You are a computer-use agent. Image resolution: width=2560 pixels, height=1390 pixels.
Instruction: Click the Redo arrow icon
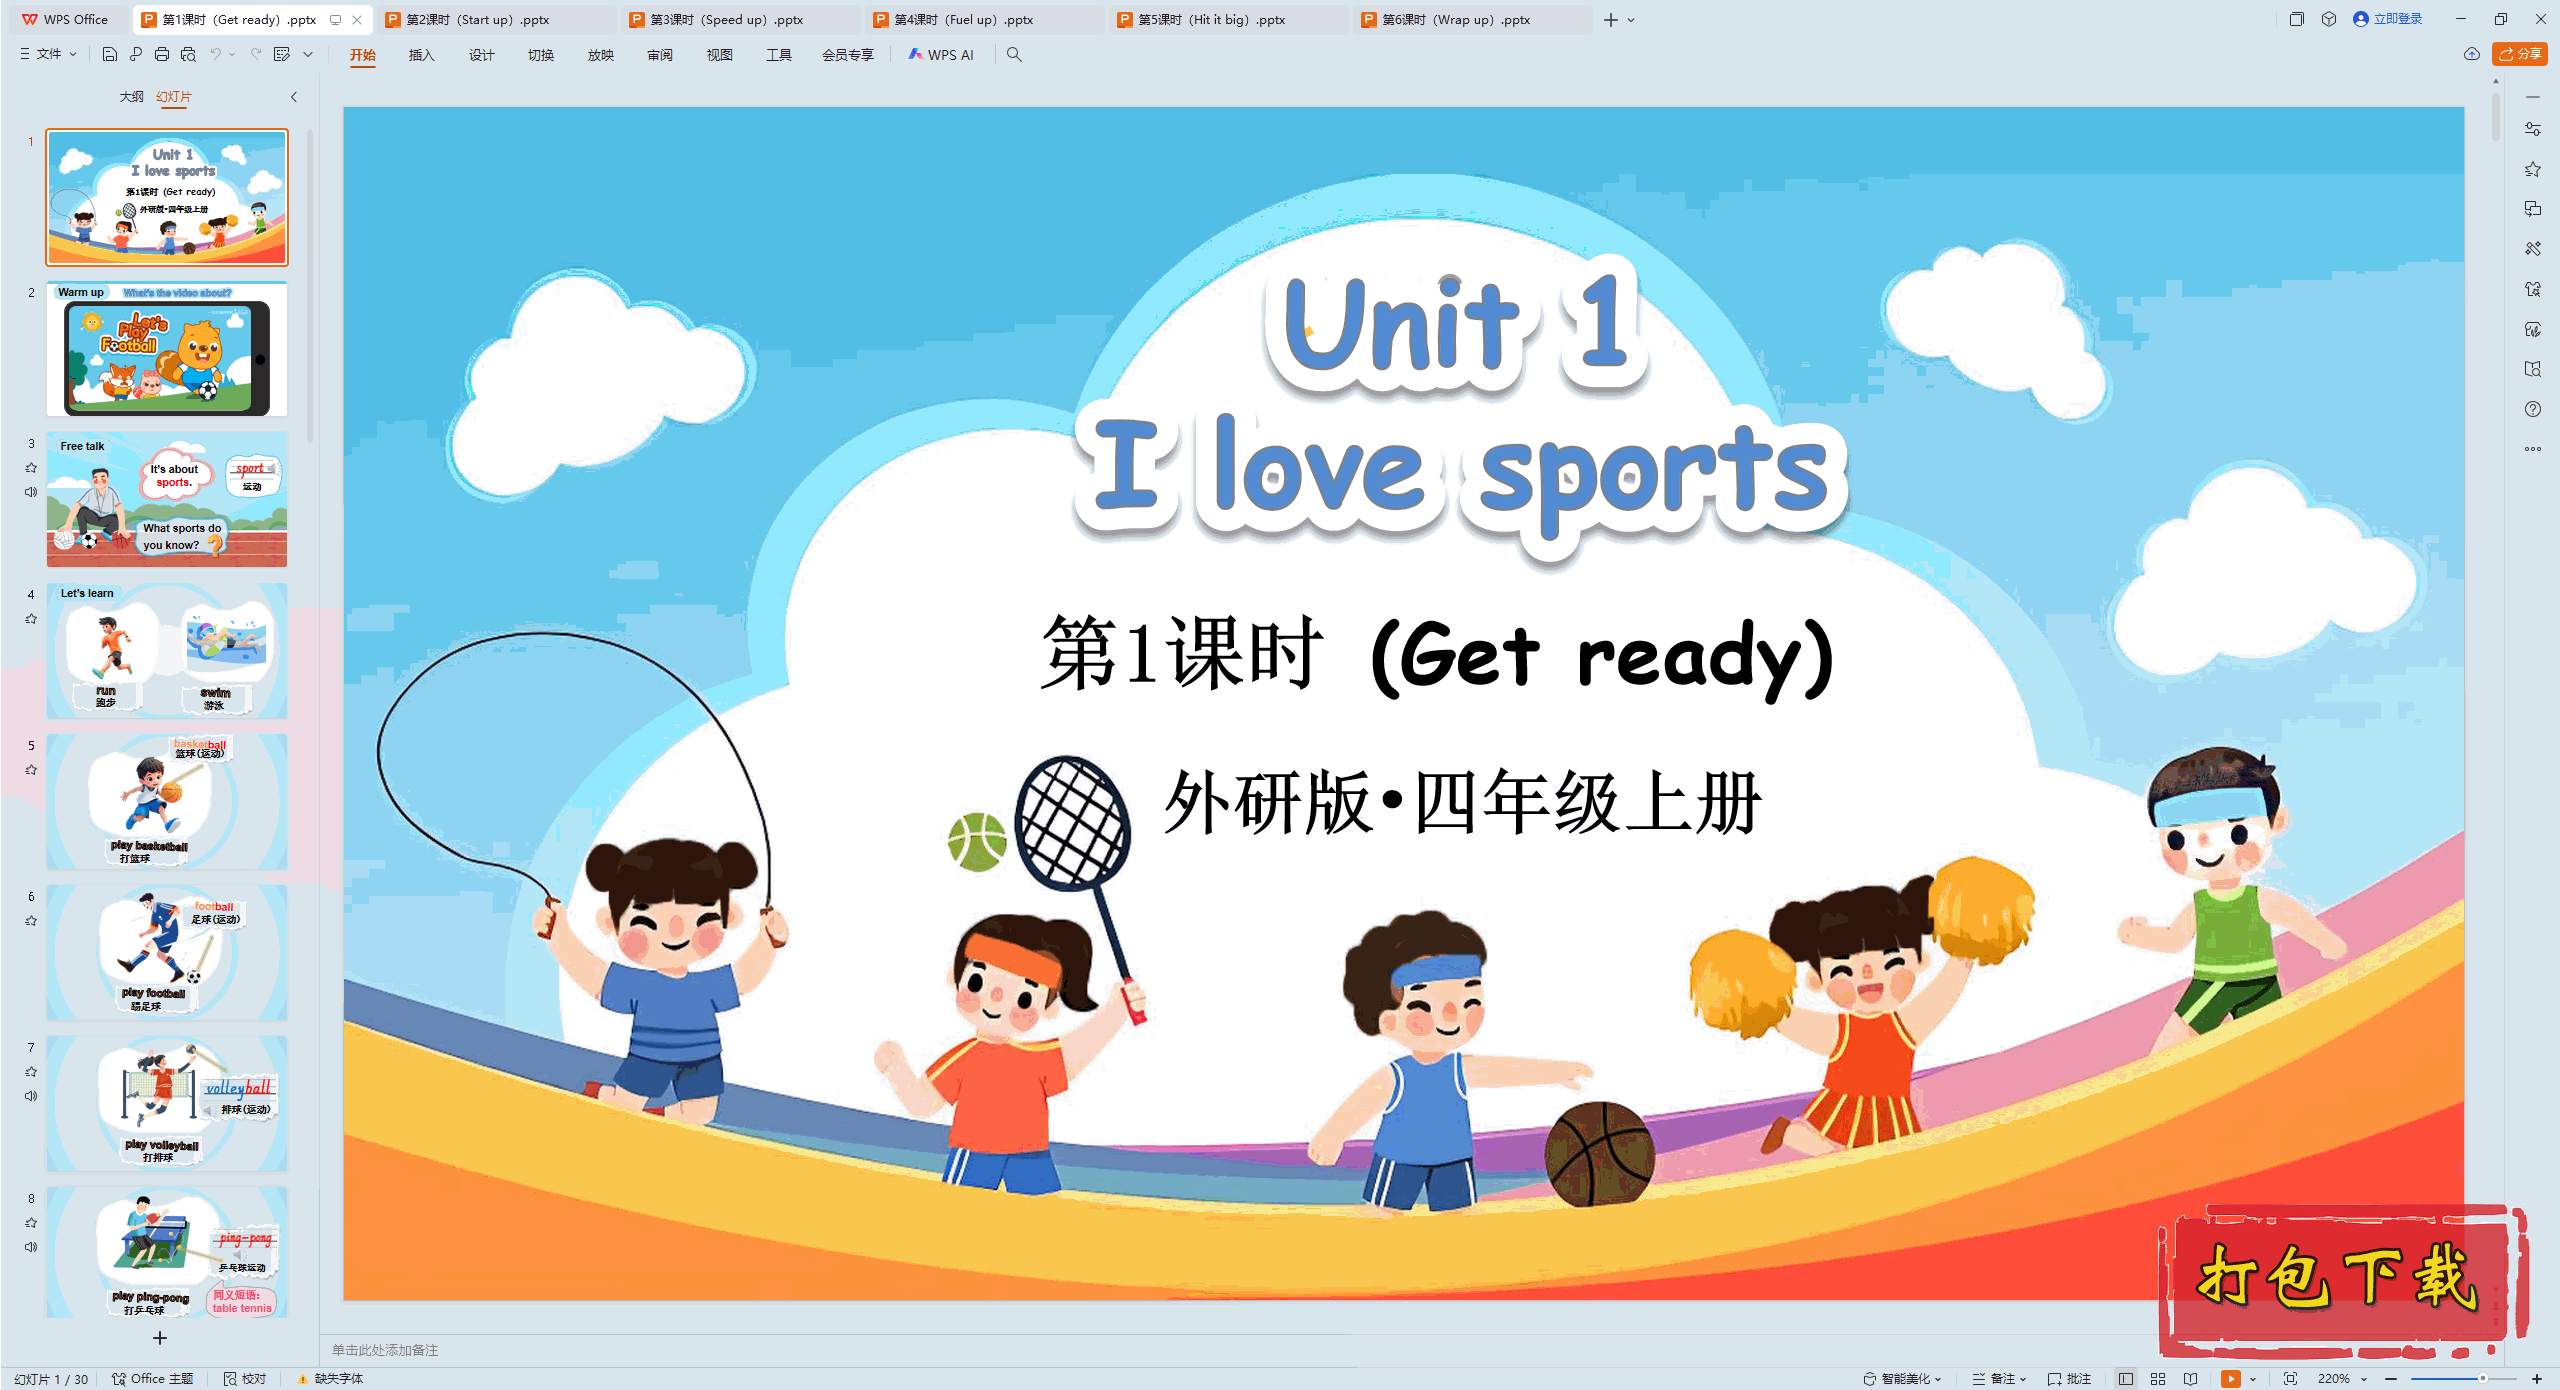256,55
